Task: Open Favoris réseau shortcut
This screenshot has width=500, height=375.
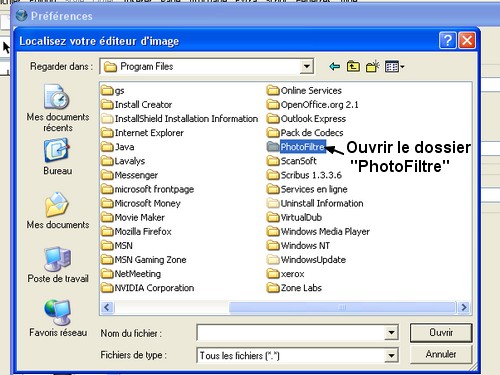Action: click(x=58, y=318)
